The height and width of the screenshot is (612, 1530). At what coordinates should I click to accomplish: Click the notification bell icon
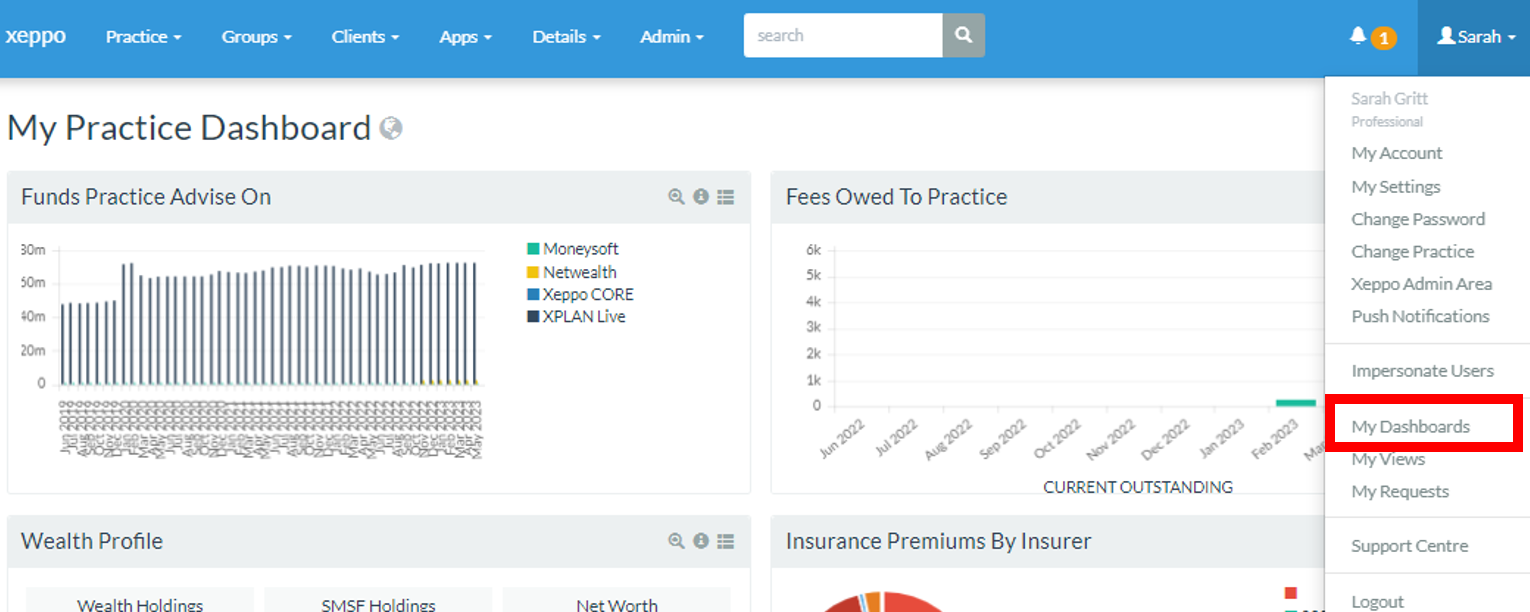(1357, 37)
